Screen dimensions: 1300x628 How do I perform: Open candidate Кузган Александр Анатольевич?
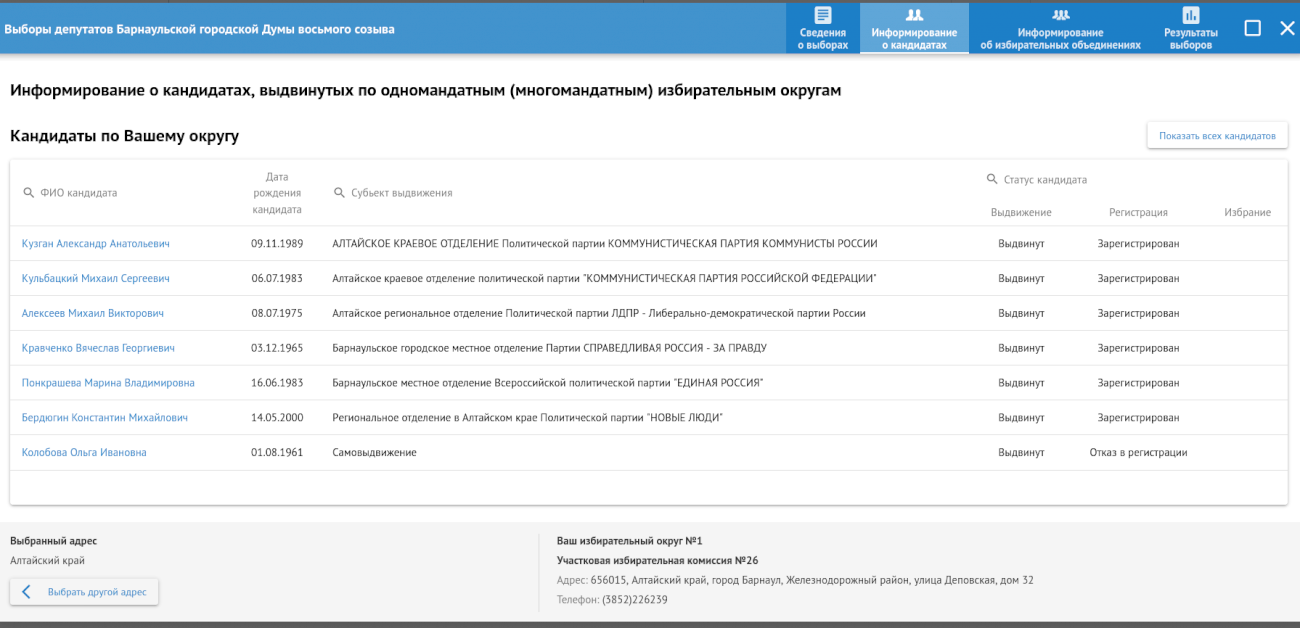pos(96,244)
